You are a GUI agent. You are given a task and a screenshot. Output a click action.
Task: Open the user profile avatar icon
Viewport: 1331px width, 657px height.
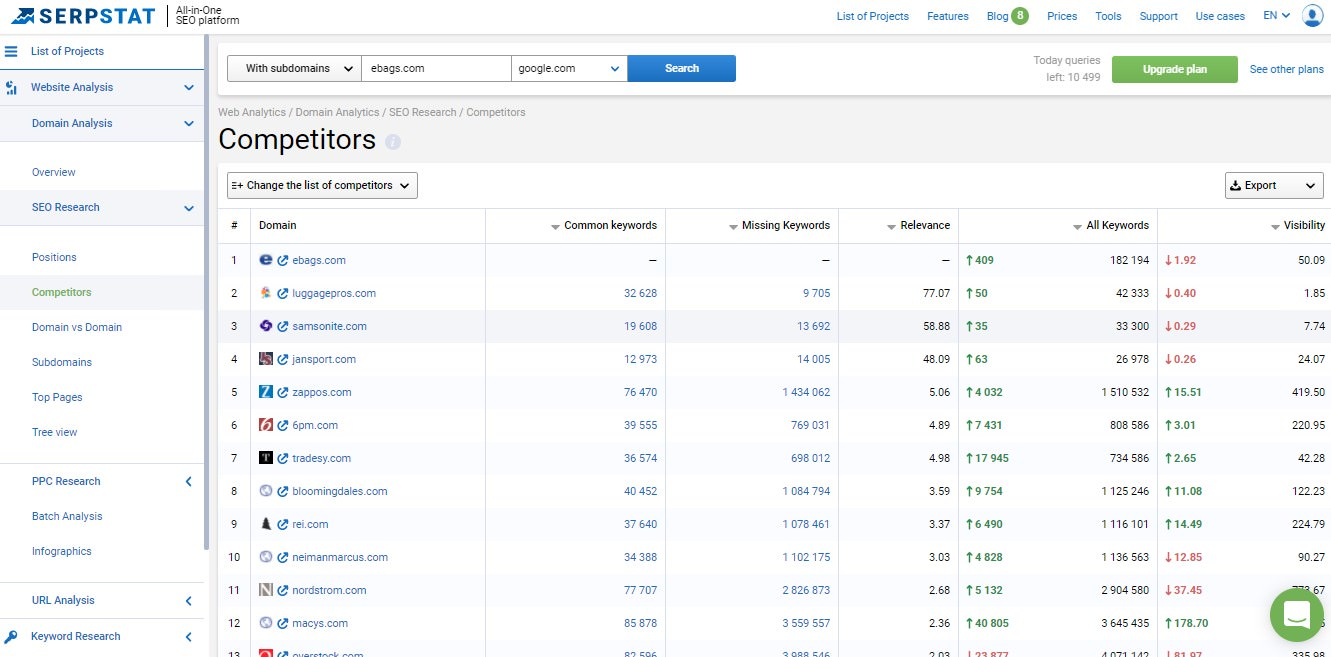click(x=1312, y=16)
